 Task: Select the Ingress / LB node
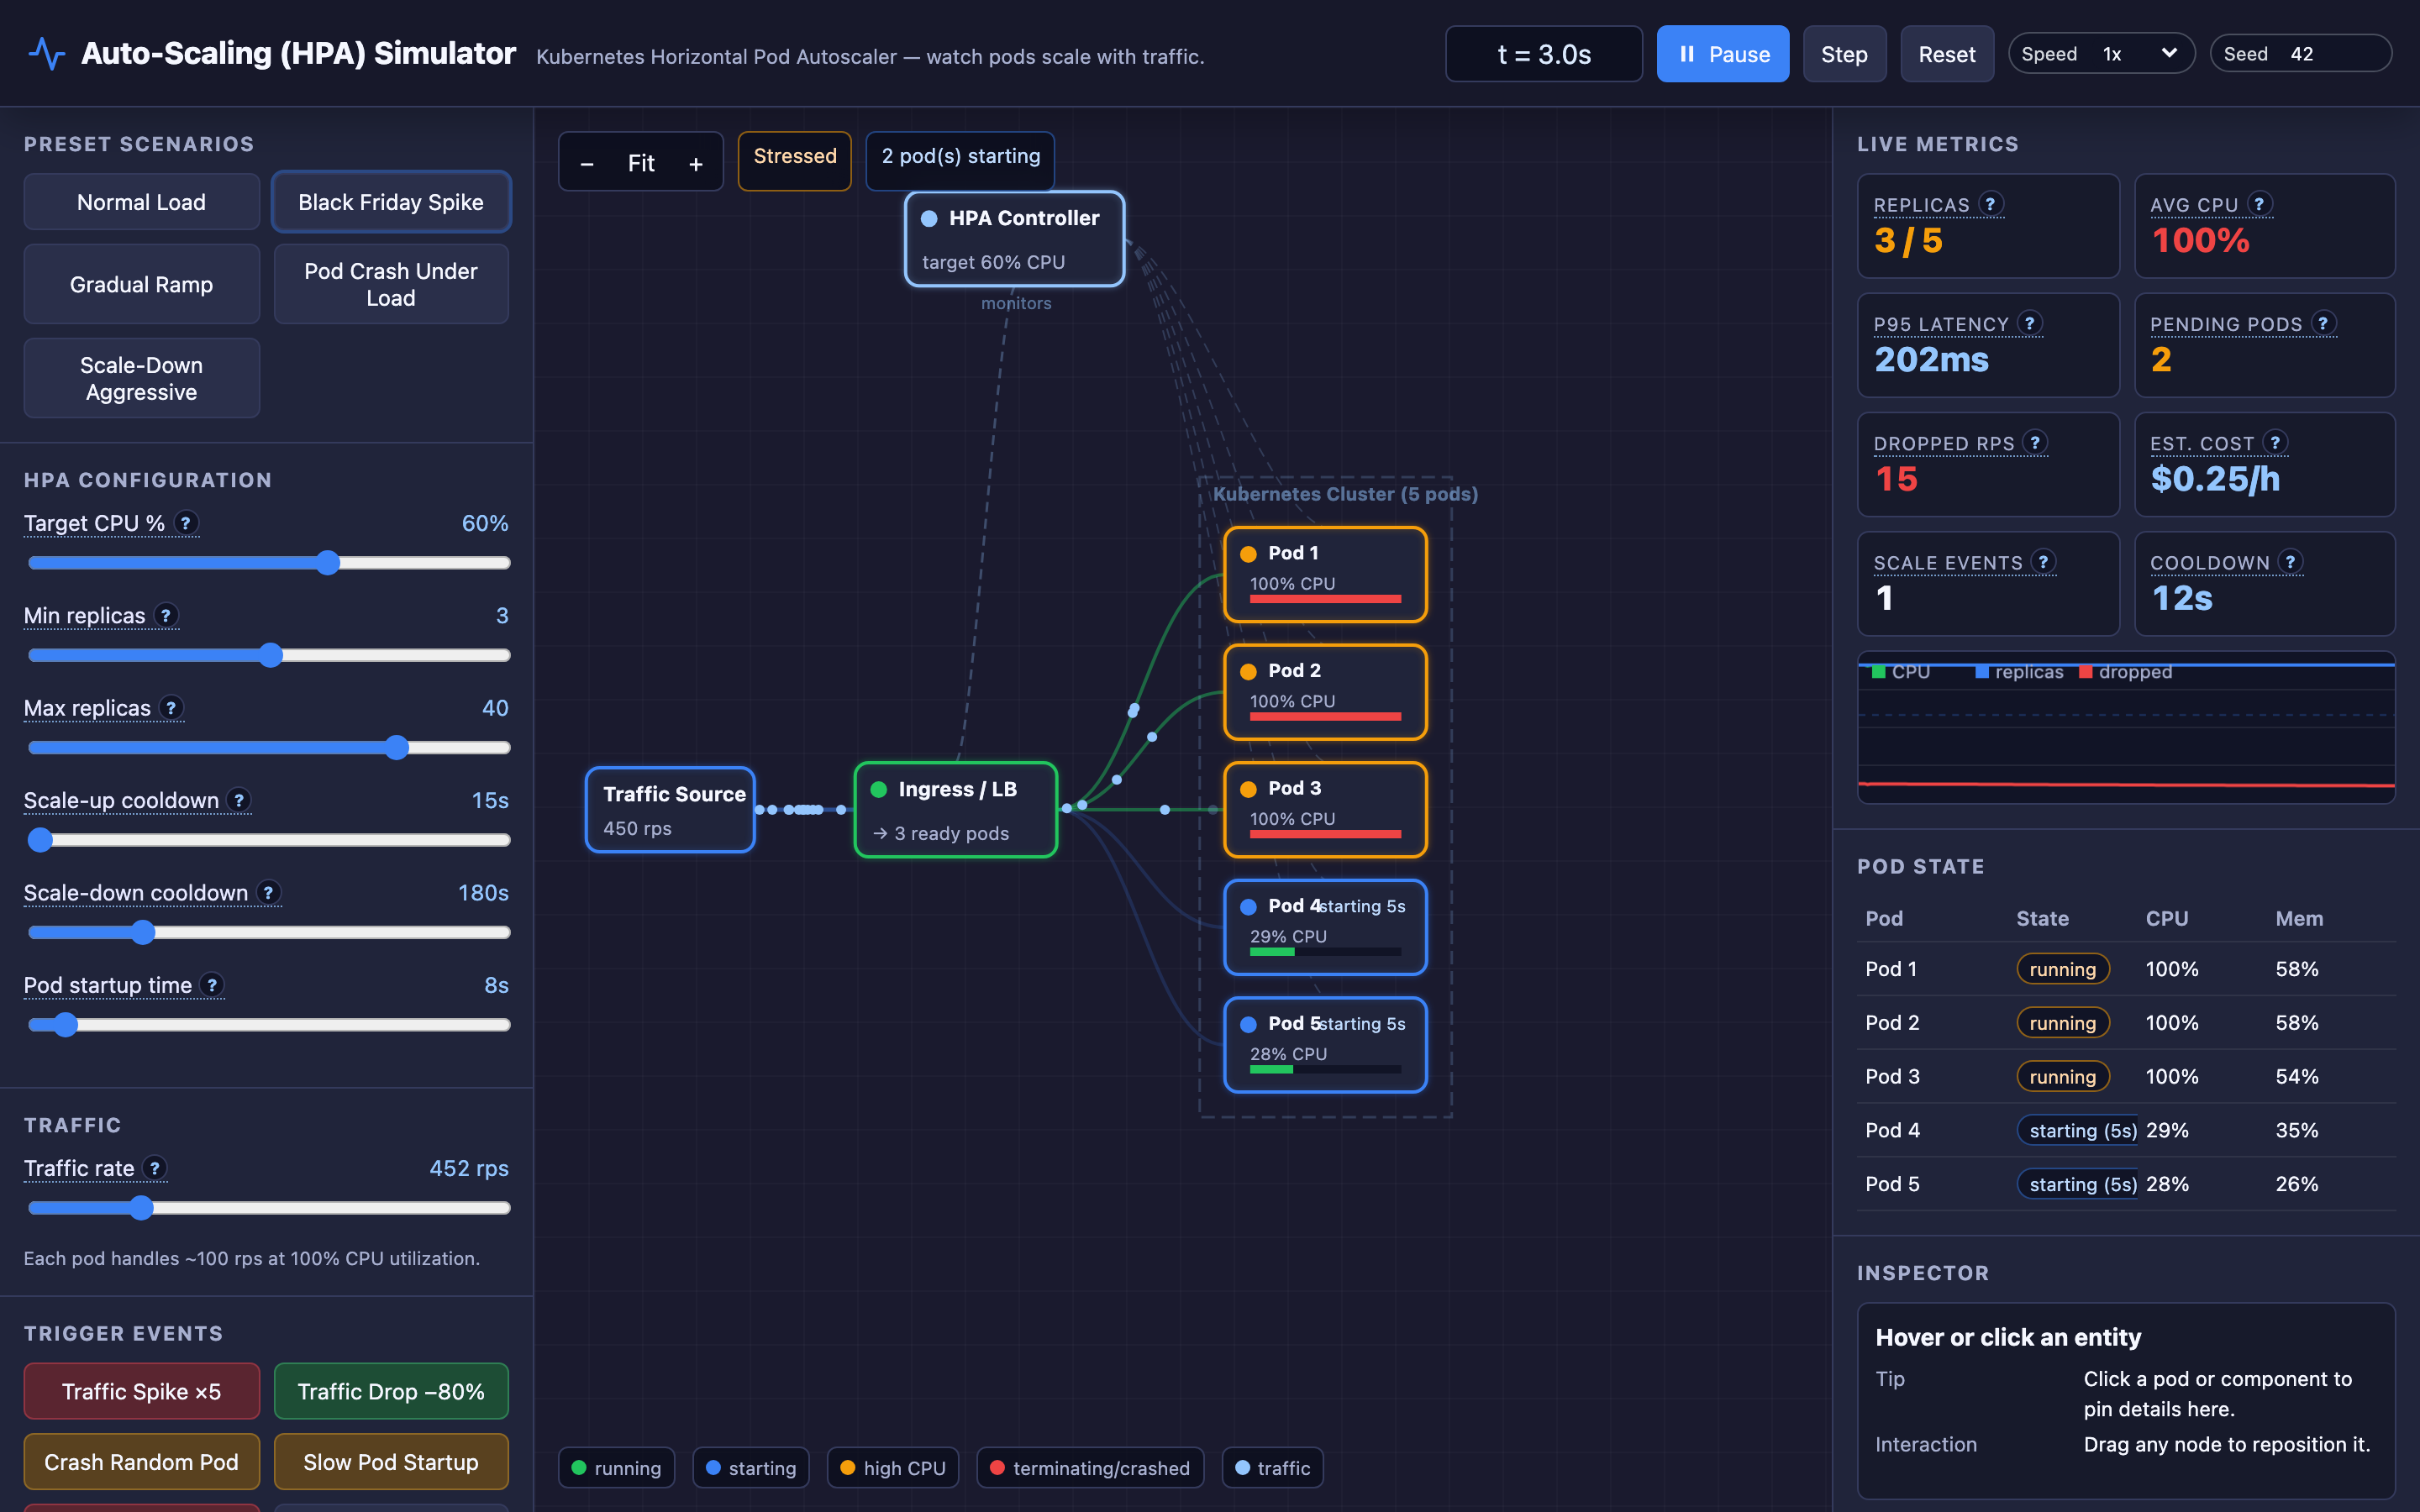[955, 810]
